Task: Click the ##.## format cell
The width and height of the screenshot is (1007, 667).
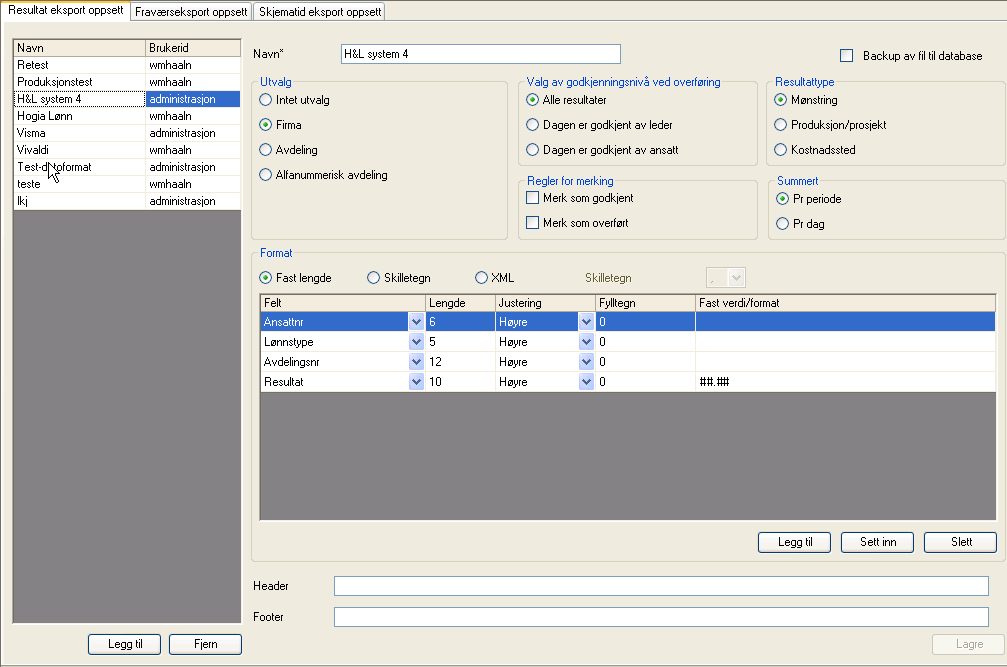Action: 845,381
